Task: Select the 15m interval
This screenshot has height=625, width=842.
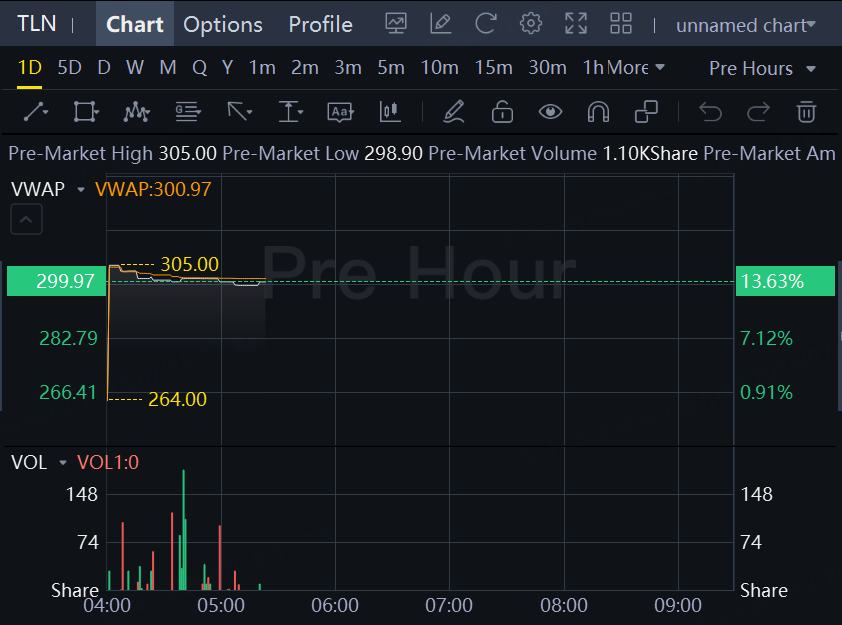Action: coord(493,68)
